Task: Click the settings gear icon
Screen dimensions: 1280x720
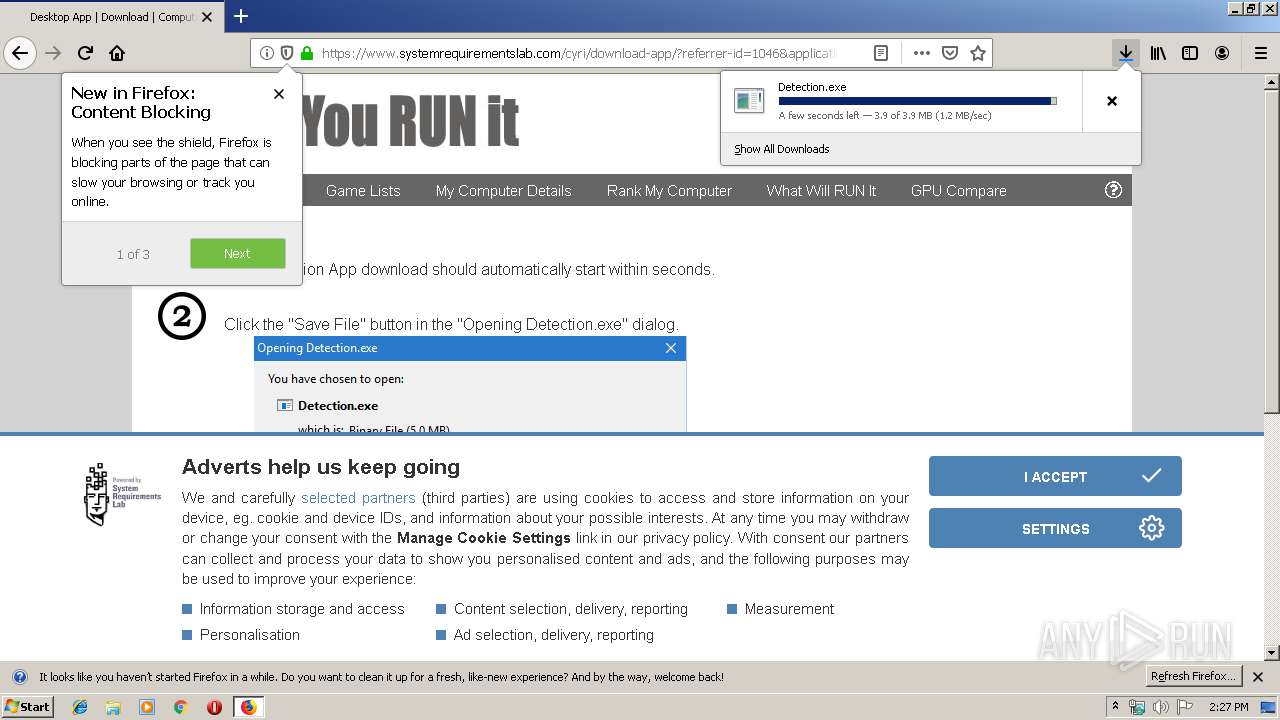Action: click(1152, 528)
